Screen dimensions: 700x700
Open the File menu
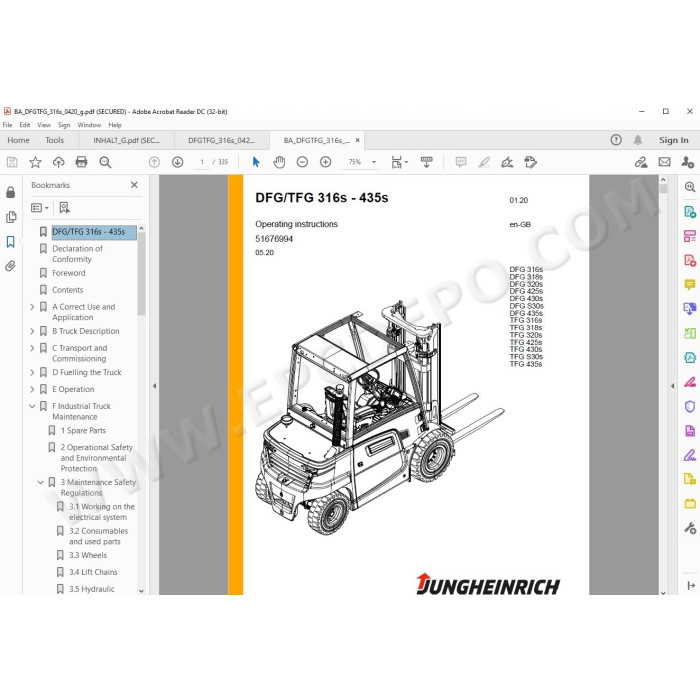[x=8, y=125]
